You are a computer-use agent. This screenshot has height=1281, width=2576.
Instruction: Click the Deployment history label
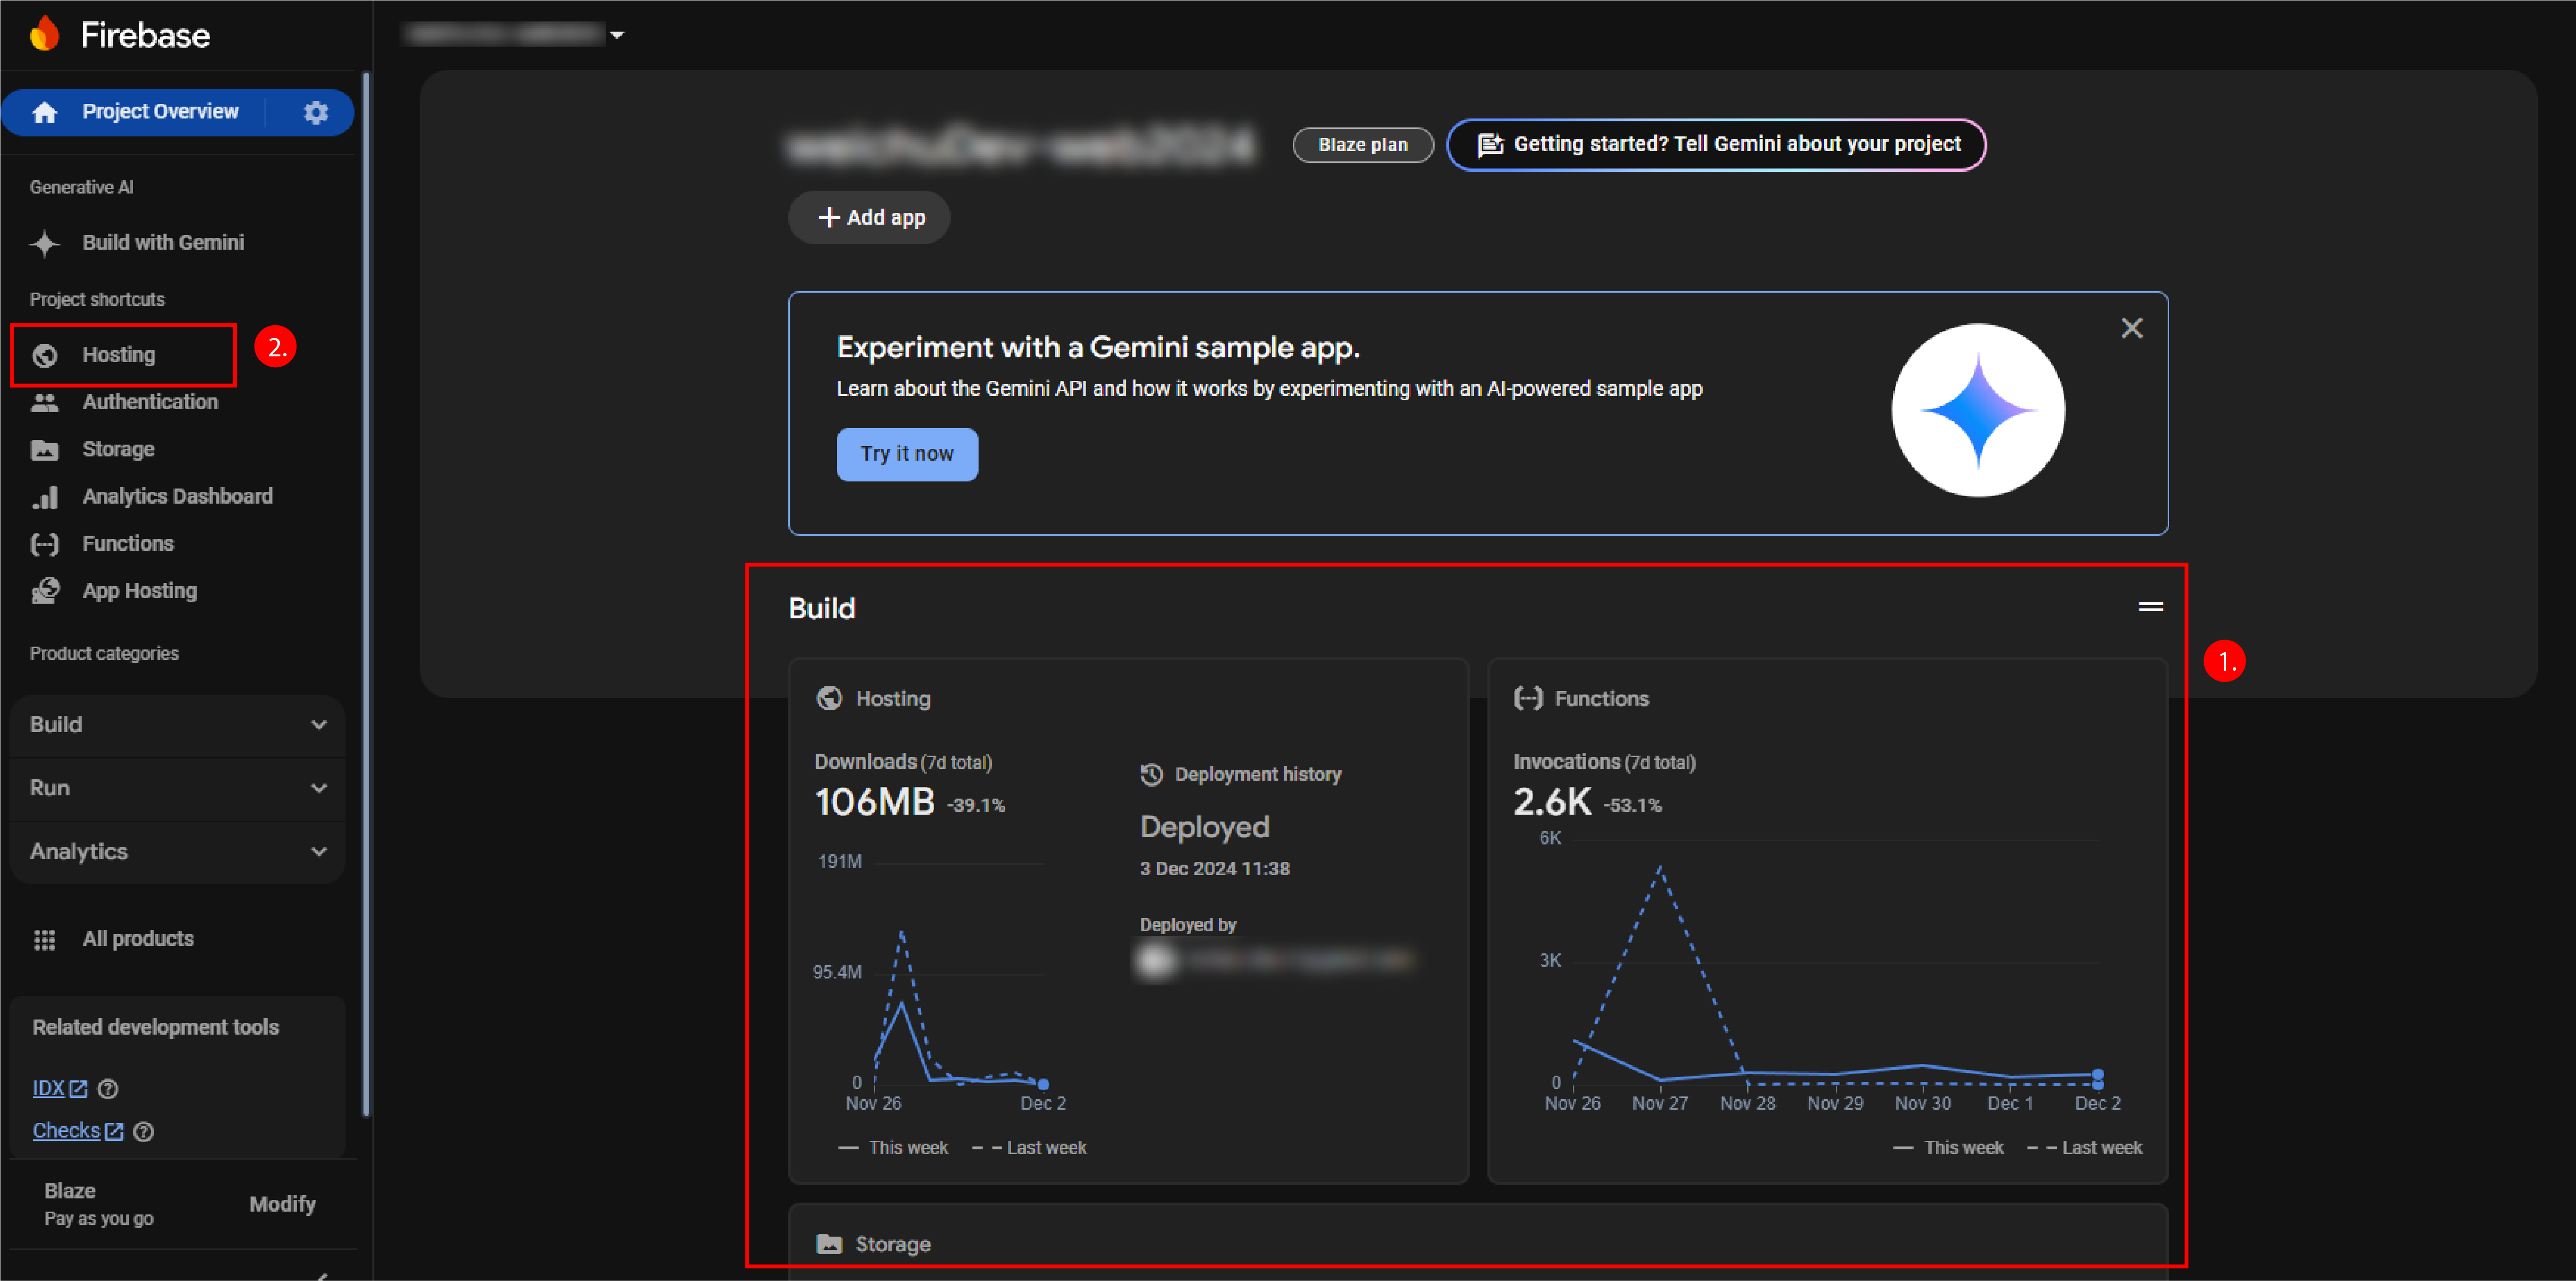(1258, 775)
